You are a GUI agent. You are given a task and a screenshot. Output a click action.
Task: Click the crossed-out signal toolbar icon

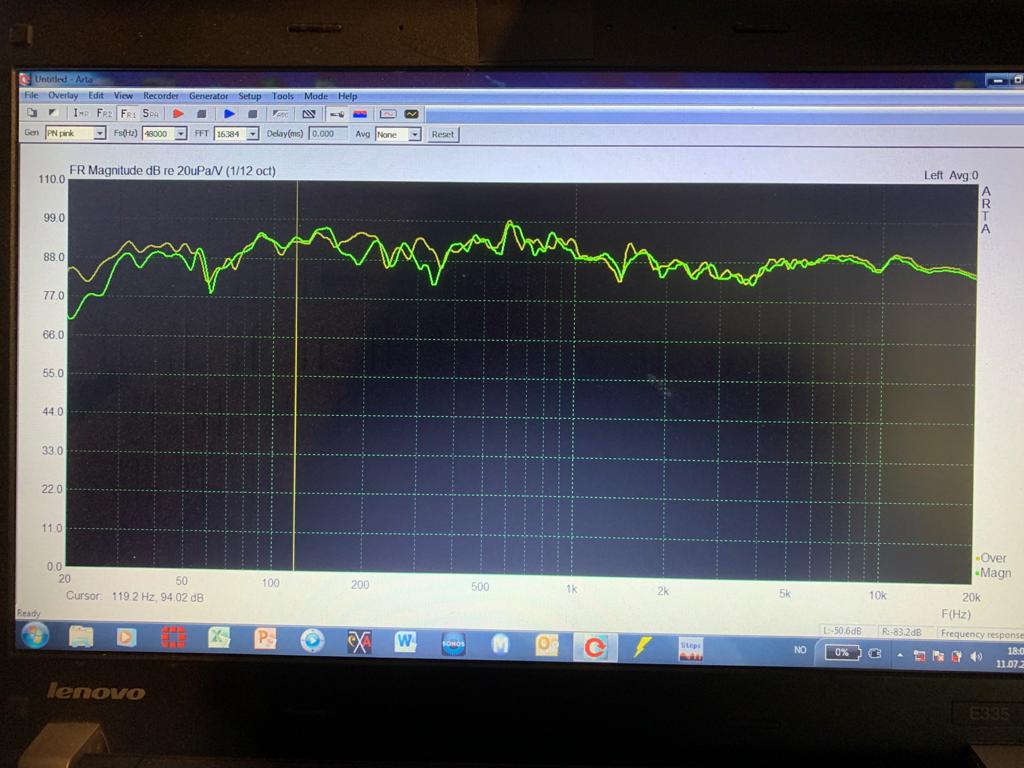[x=309, y=114]
